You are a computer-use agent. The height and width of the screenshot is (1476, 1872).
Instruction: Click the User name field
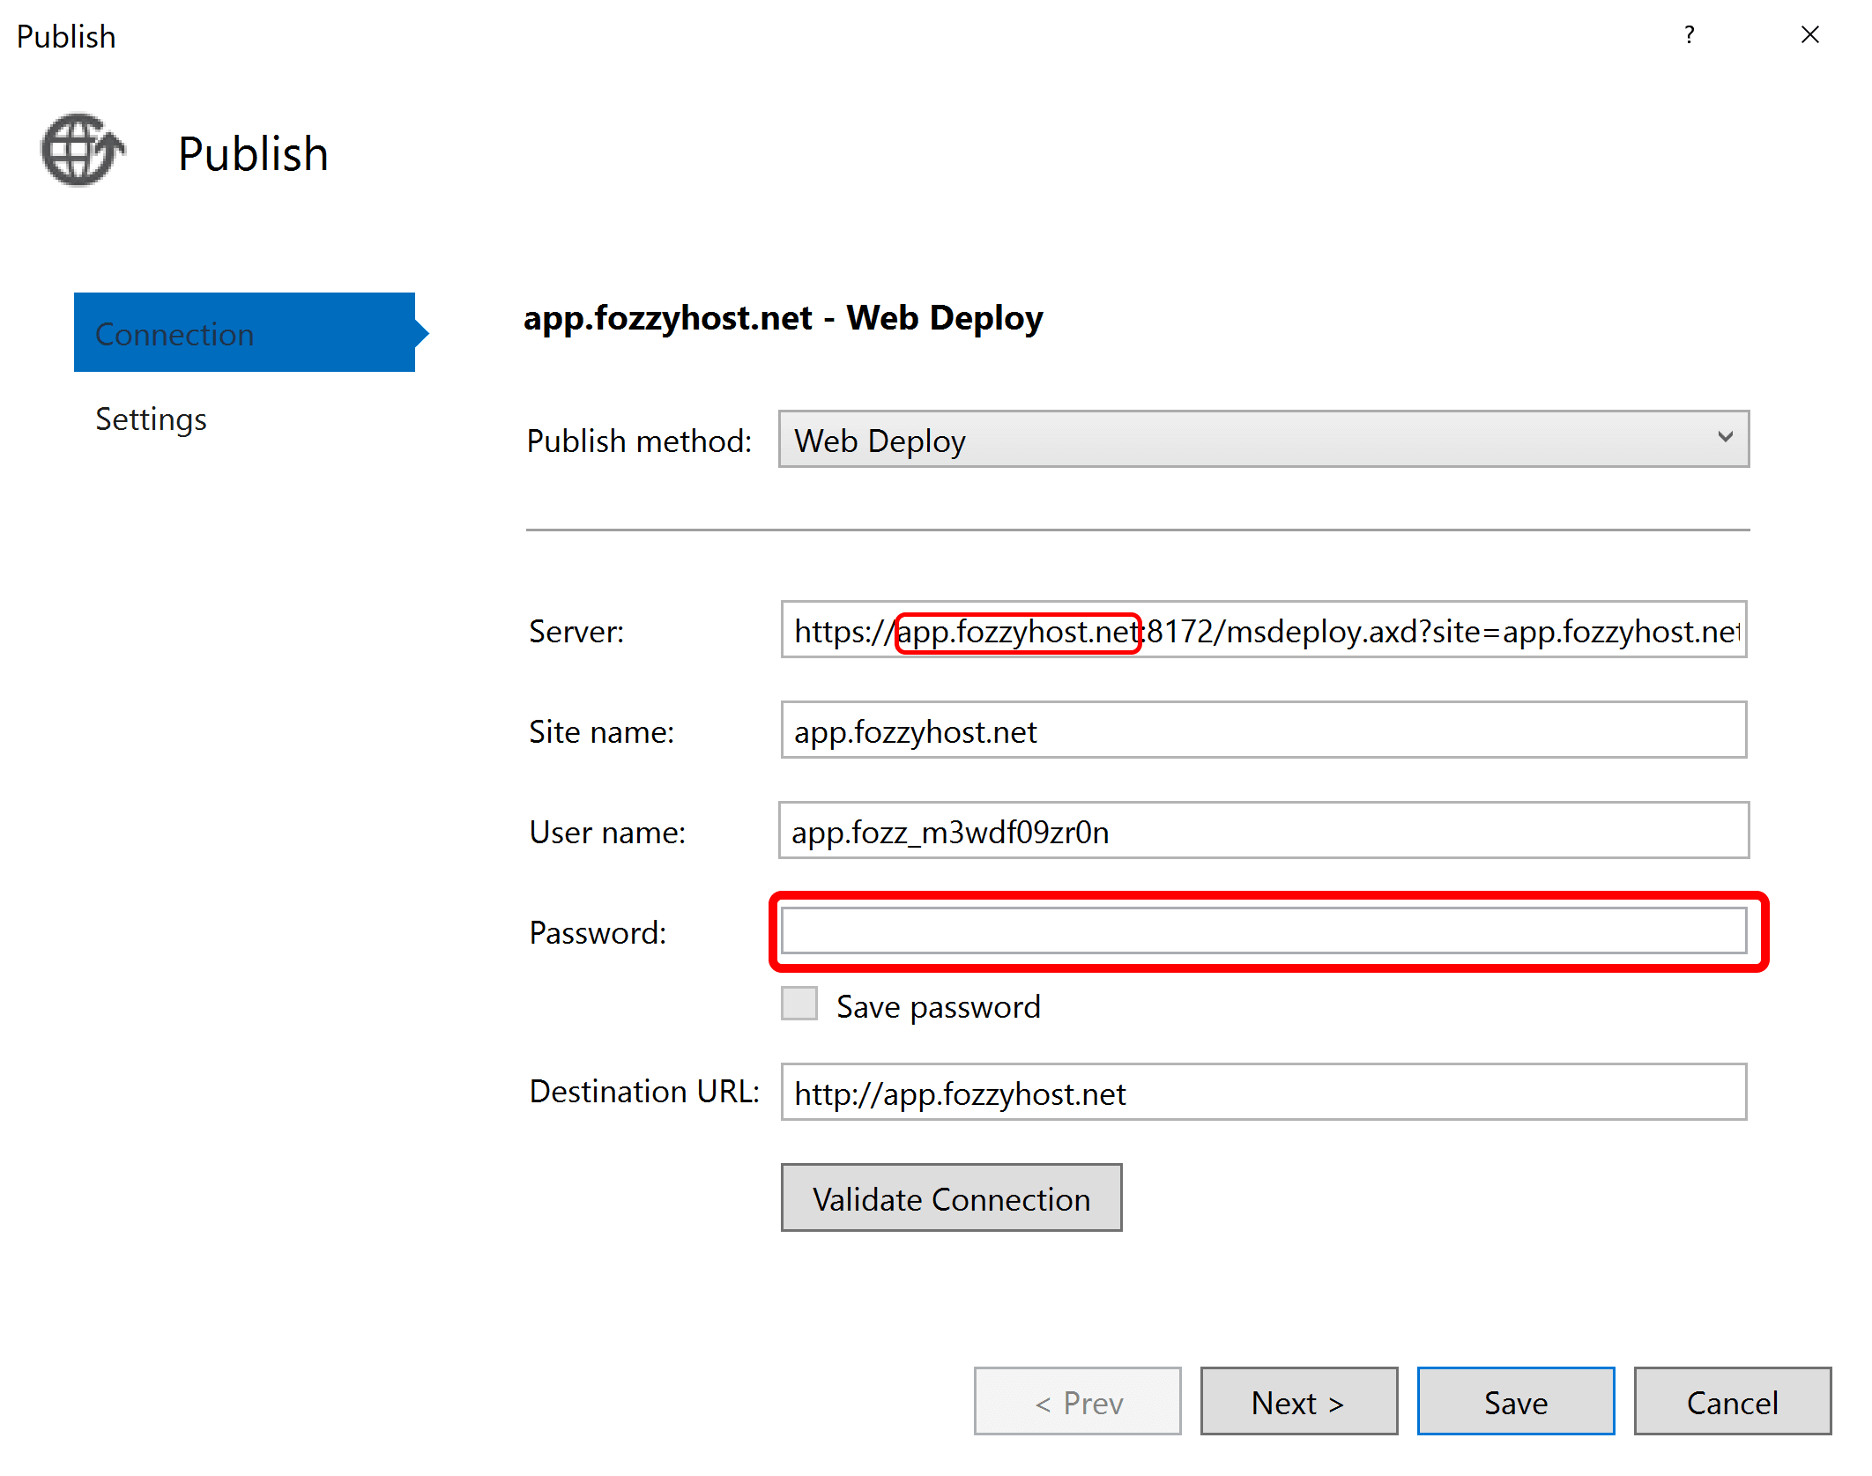(x=1264, y=831)
